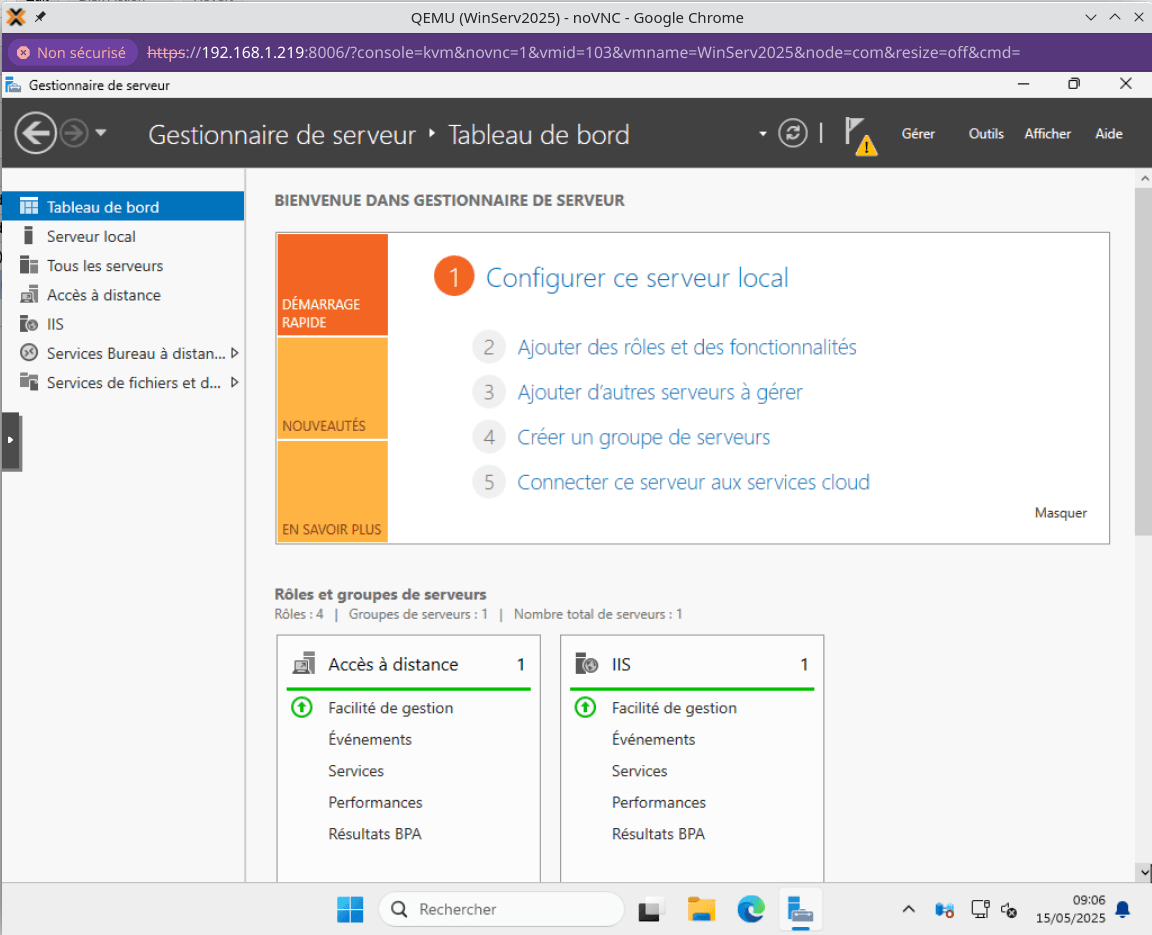The image size is (1152, 935).
Task: Open Accès à distance sidebar entry
Action: (x=123, y=295)
